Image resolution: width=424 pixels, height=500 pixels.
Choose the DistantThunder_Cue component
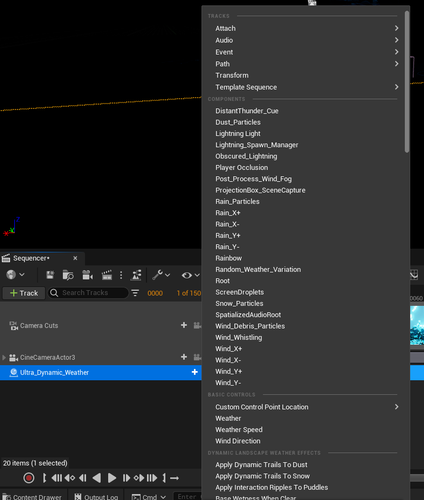point(305,111)
